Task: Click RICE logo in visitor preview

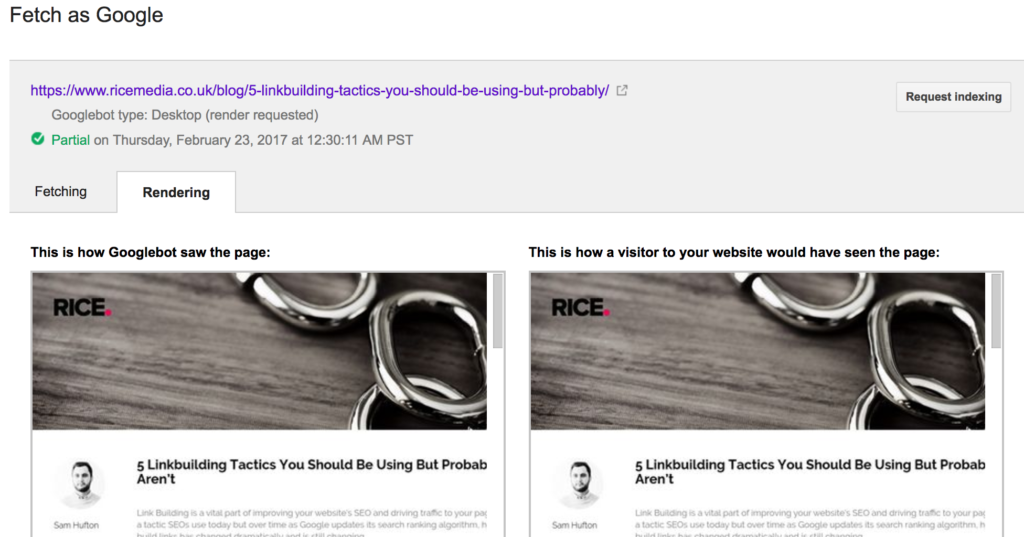Action: point(581,308)
